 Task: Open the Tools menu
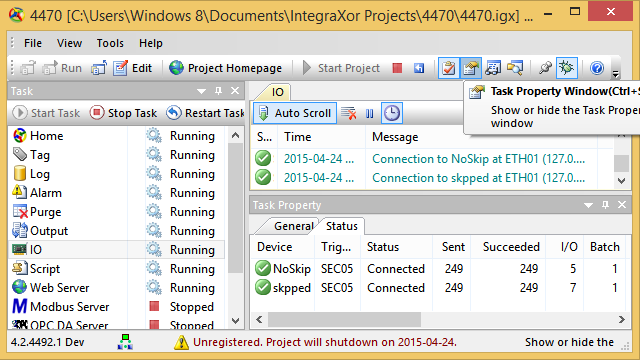(110, 43)
